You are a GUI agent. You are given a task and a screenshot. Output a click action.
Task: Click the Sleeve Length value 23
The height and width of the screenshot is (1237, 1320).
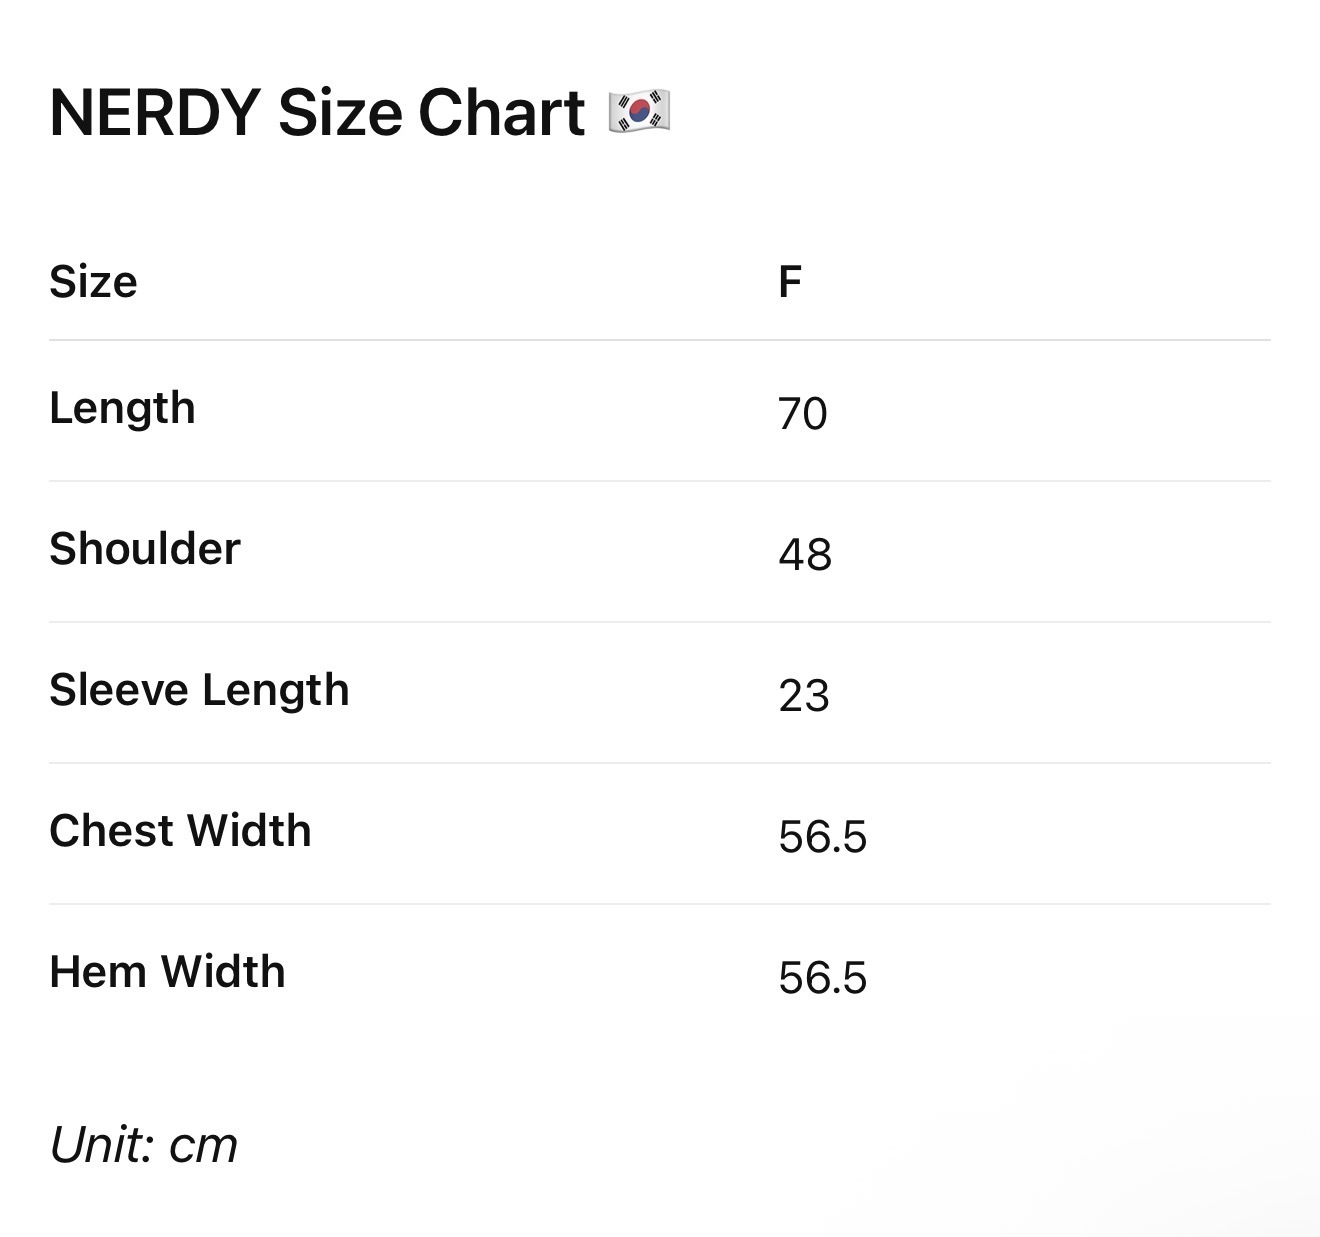[804, 696]
